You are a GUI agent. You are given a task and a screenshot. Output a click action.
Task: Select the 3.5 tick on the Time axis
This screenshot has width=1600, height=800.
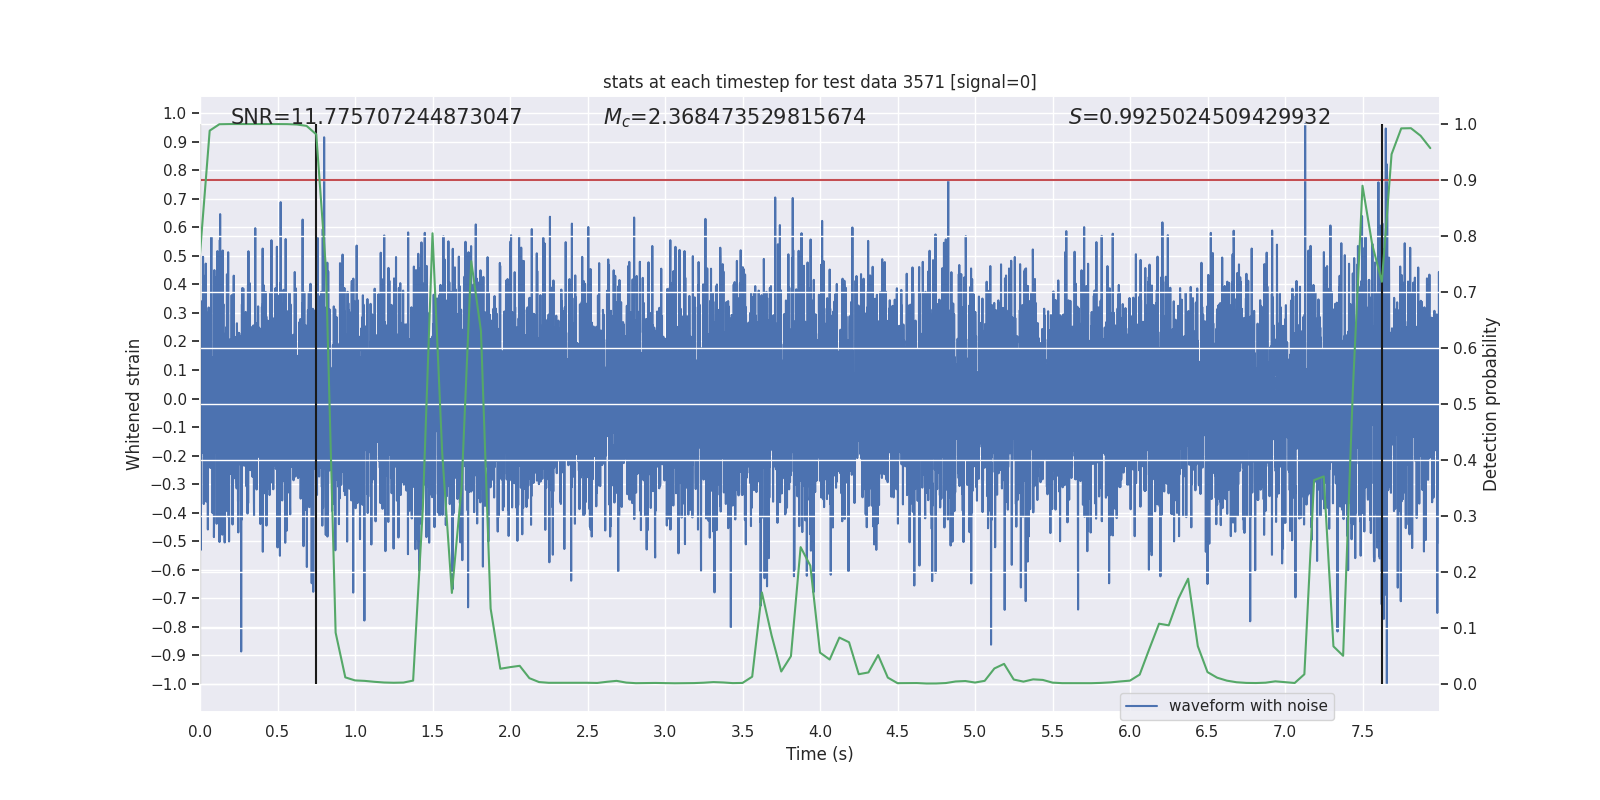pos(742,731)
